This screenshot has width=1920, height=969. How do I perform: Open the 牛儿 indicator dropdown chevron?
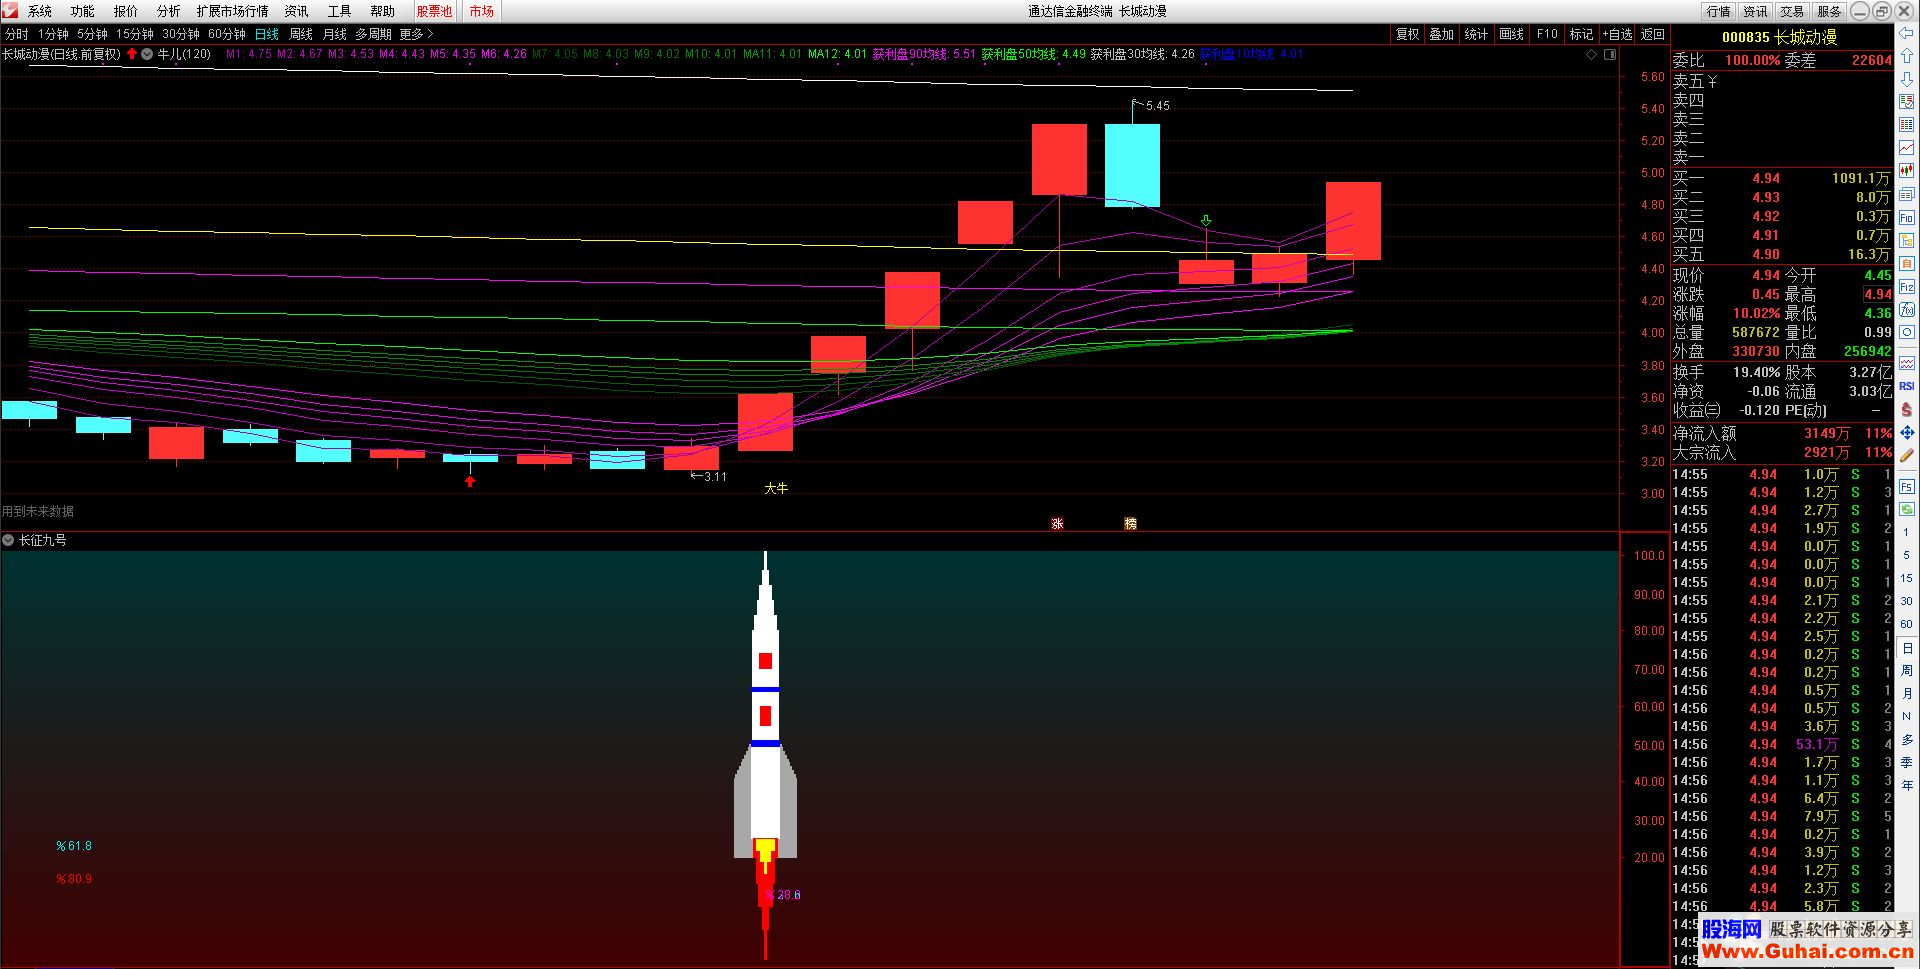click(x=147, y=54)
